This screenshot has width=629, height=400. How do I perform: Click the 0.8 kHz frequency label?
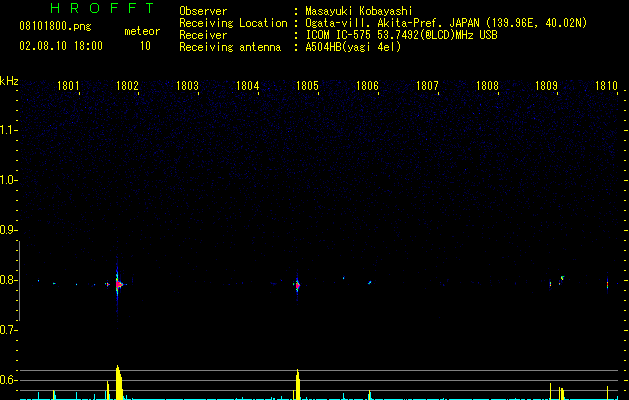pyautogui.click(x=9, y=280)
